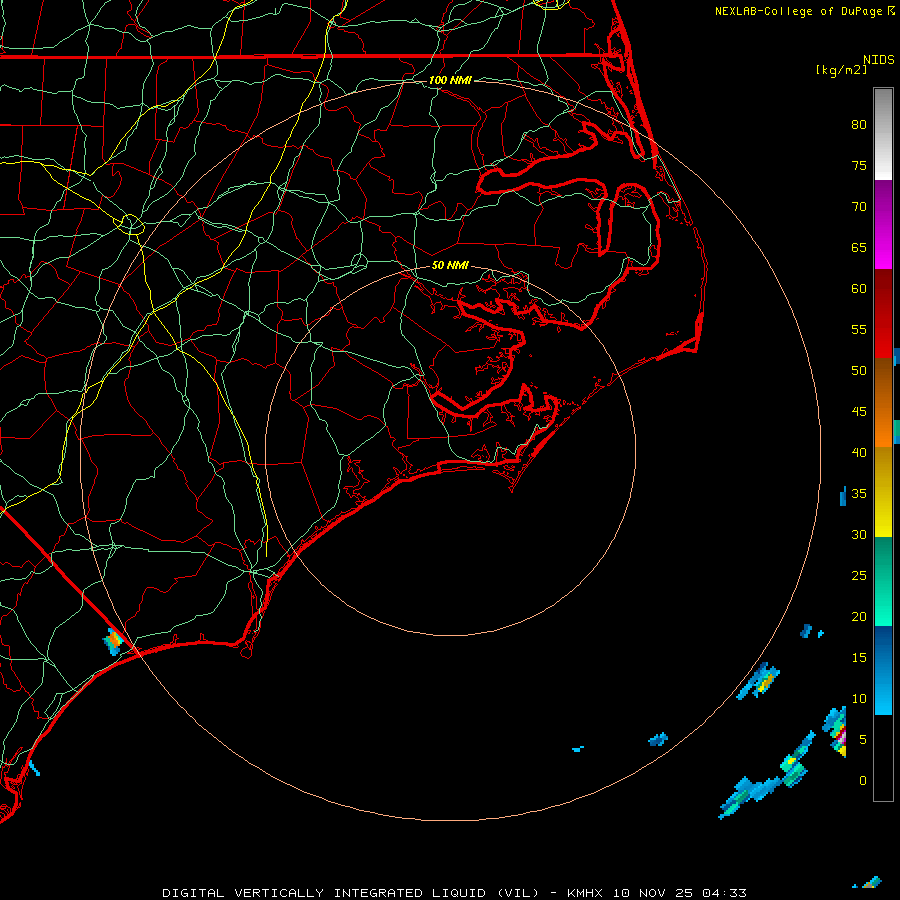The image size is (900, 900).
Task: Click the 0 value on the scale
Action: [863, 781]
